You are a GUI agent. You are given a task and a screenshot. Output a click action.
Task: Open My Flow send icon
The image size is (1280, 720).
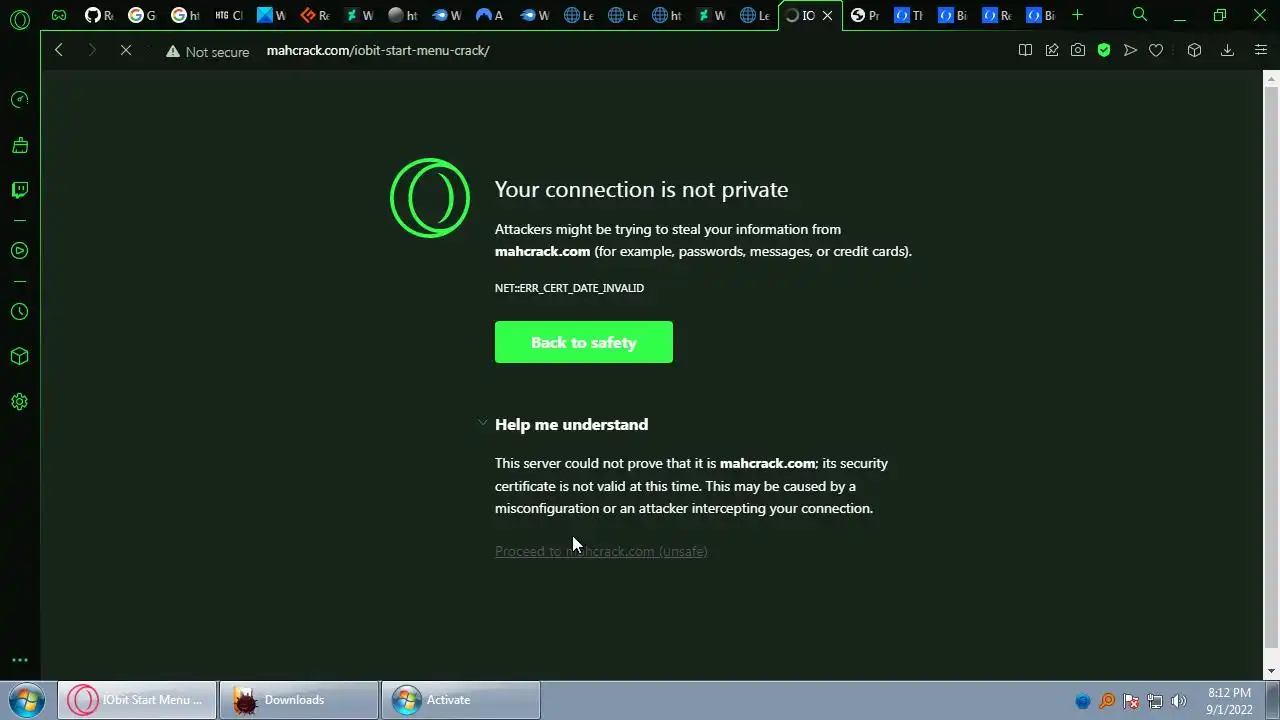pos(1130,50)
